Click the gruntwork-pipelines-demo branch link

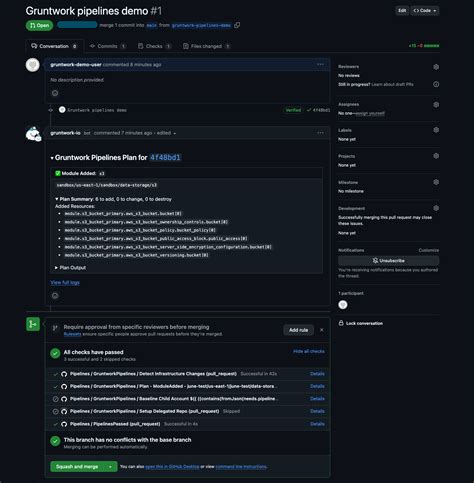[x=201, y=25]
